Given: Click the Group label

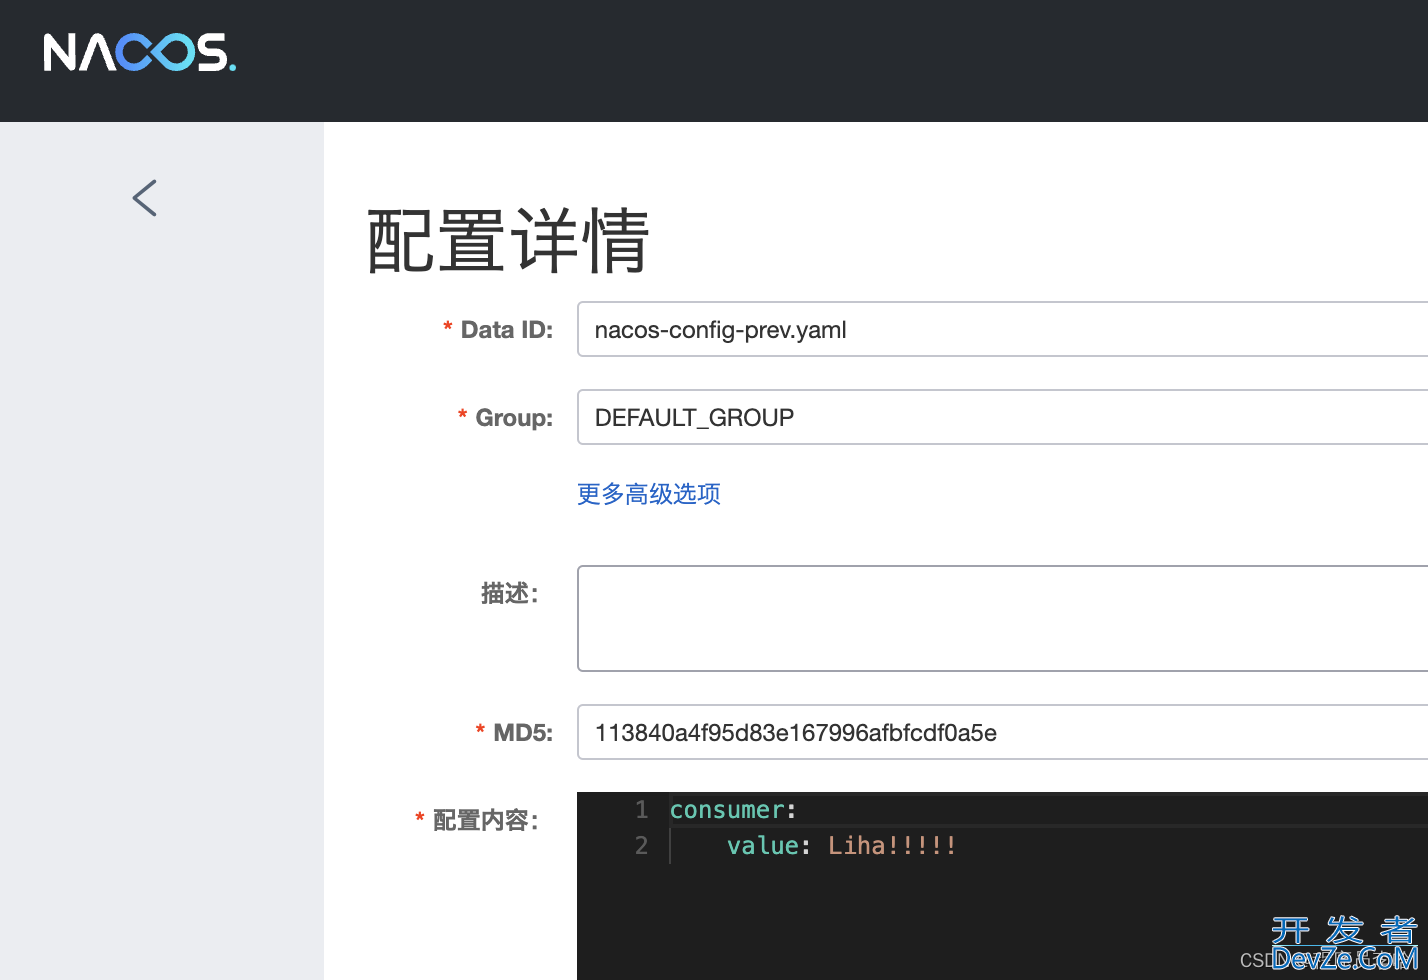Looking at the screenshot, I should 514,418.
